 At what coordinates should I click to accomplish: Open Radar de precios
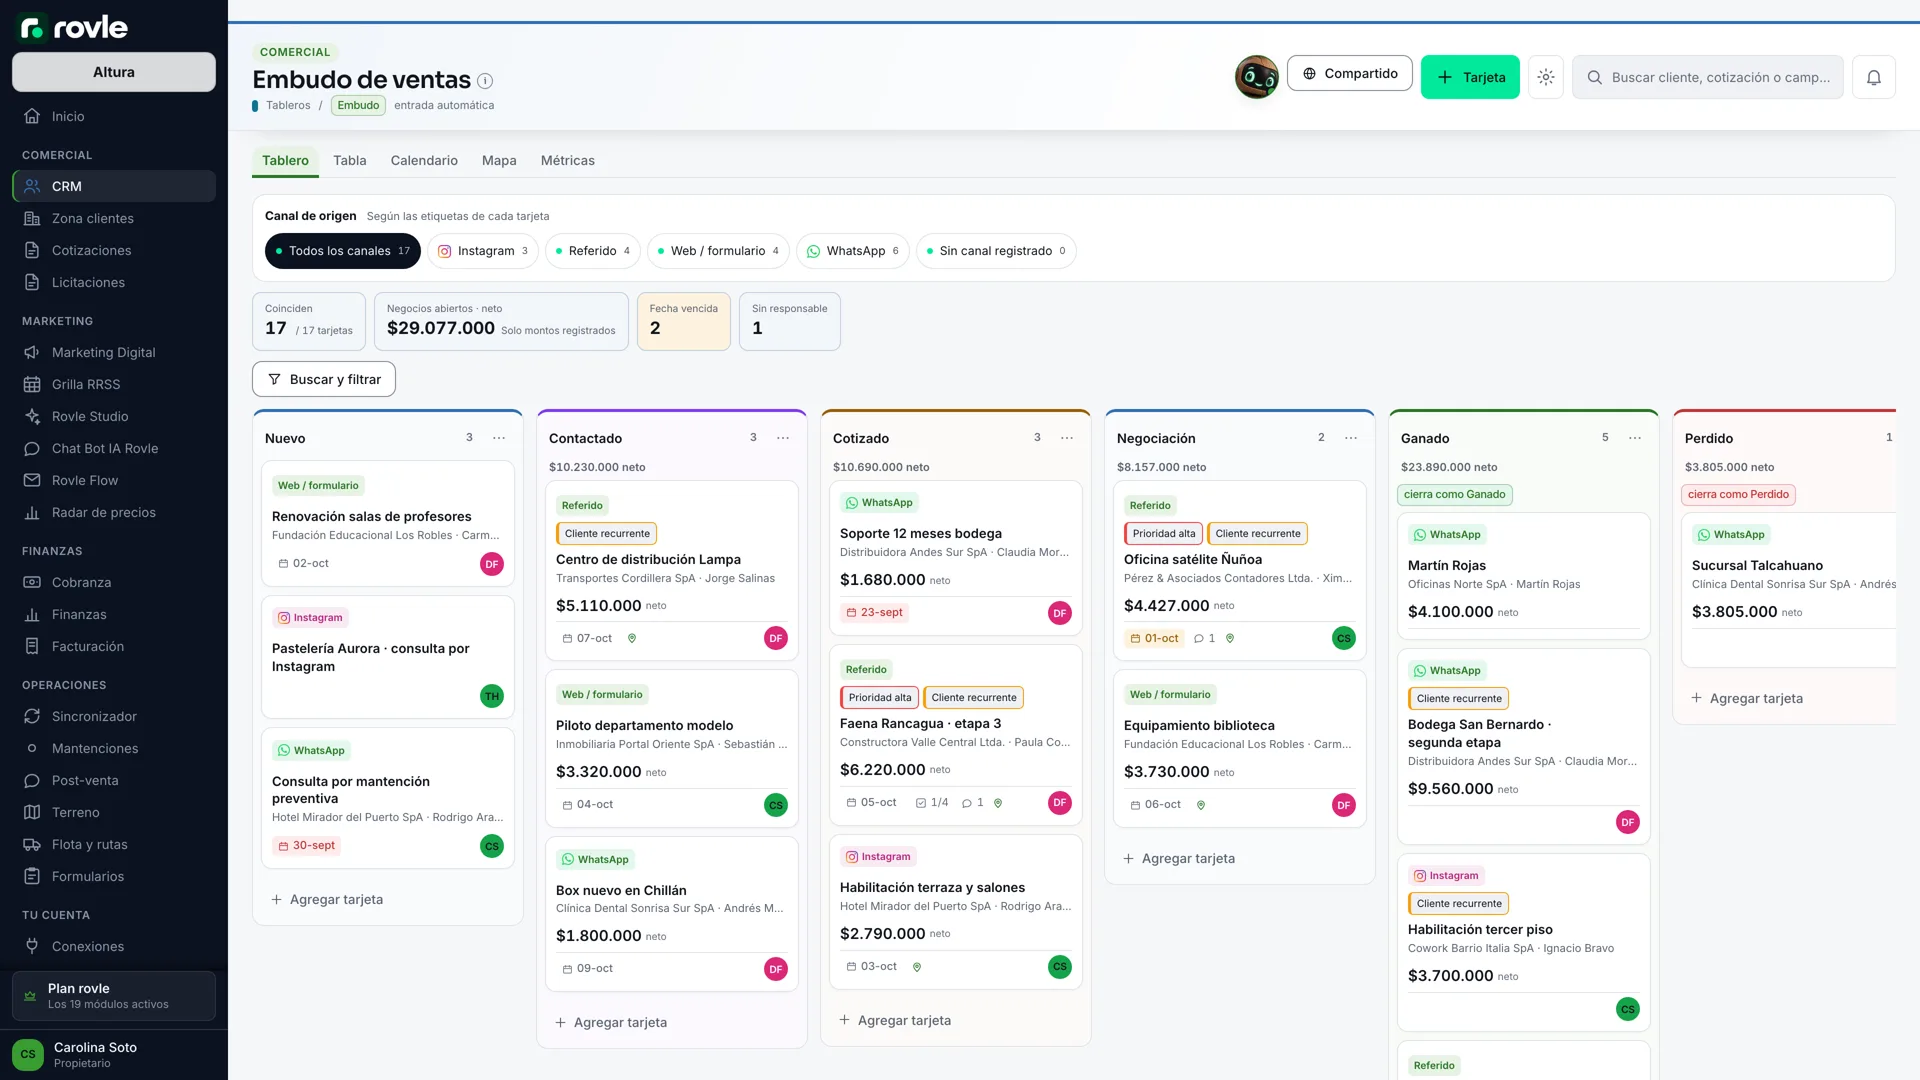coord(114,512)
